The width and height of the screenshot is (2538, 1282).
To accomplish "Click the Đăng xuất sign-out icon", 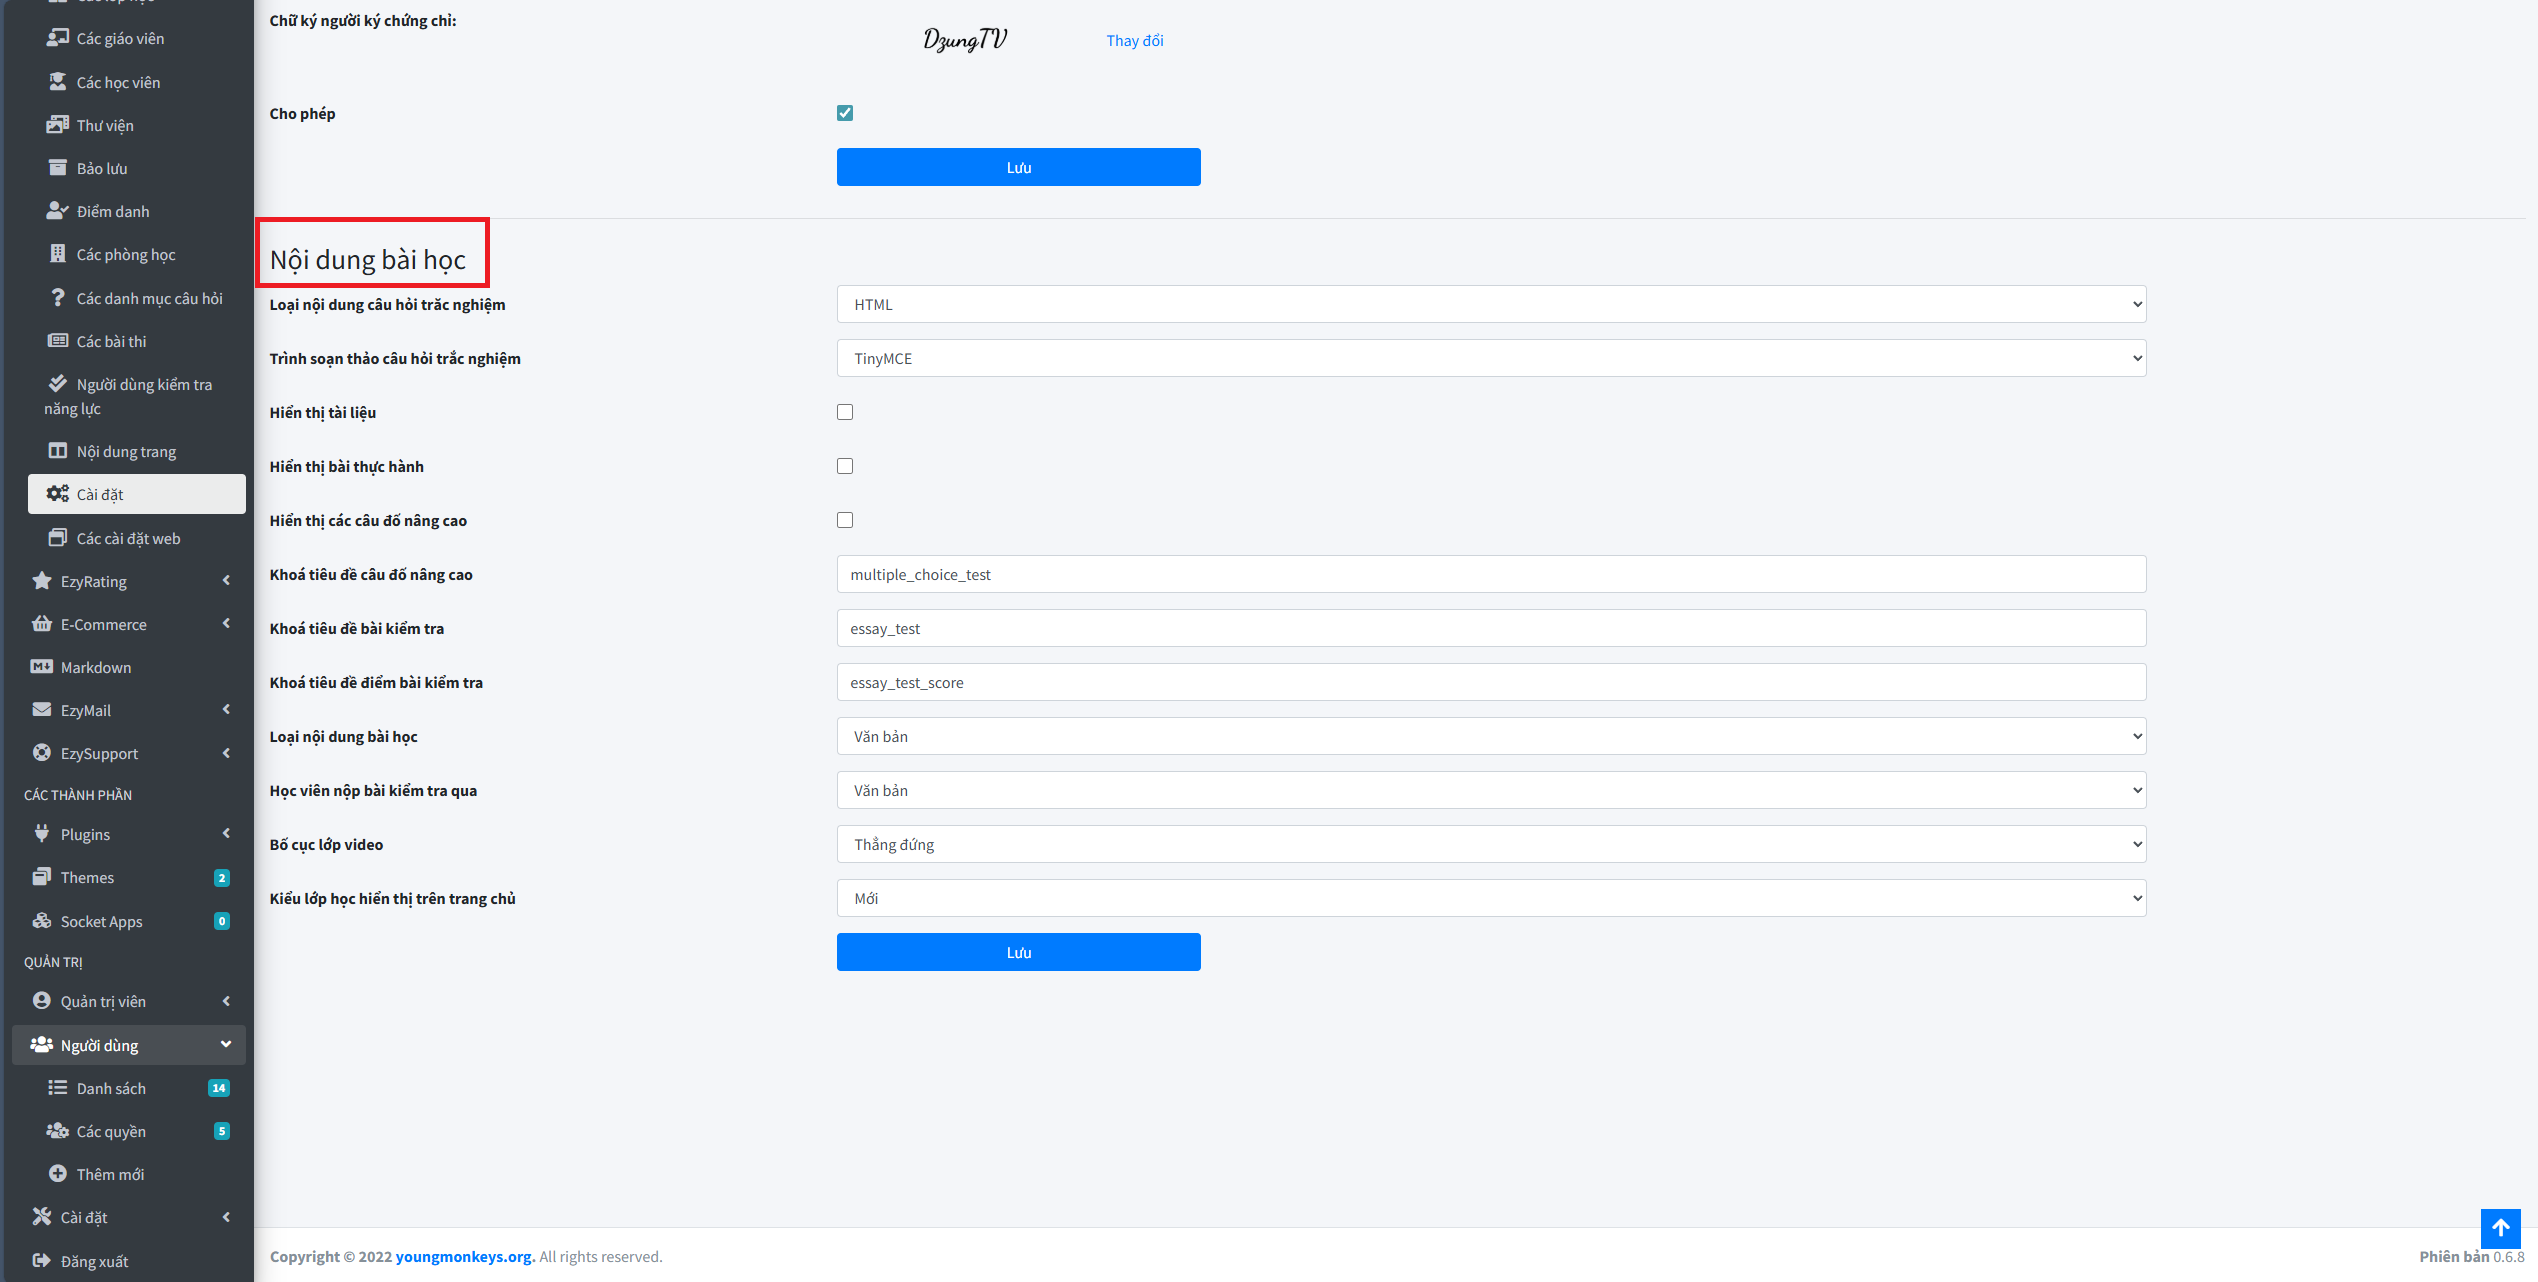I will click(41, 1261).
